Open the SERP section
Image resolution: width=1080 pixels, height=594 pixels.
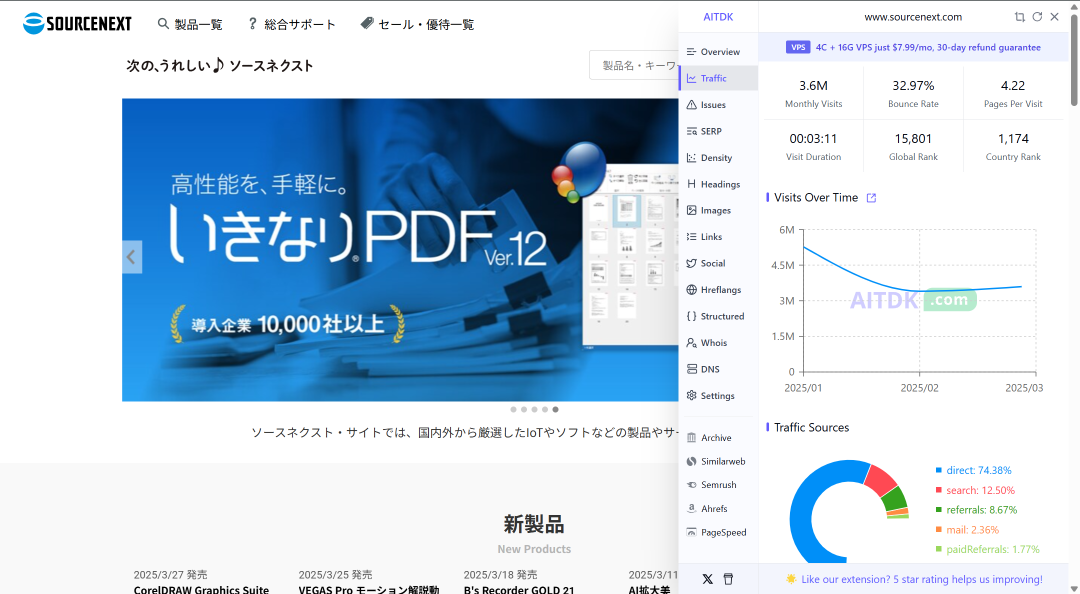click(x=718, y=131)
